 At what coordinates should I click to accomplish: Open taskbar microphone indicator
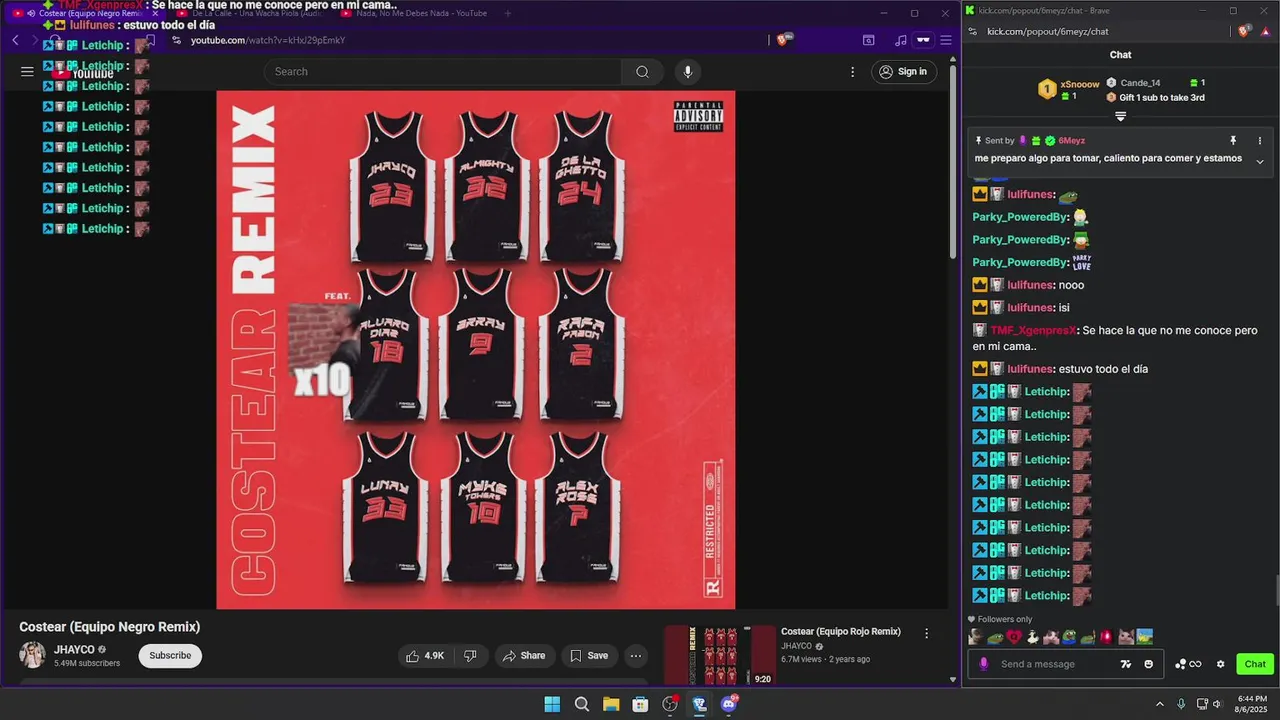tap(1181, 704)
